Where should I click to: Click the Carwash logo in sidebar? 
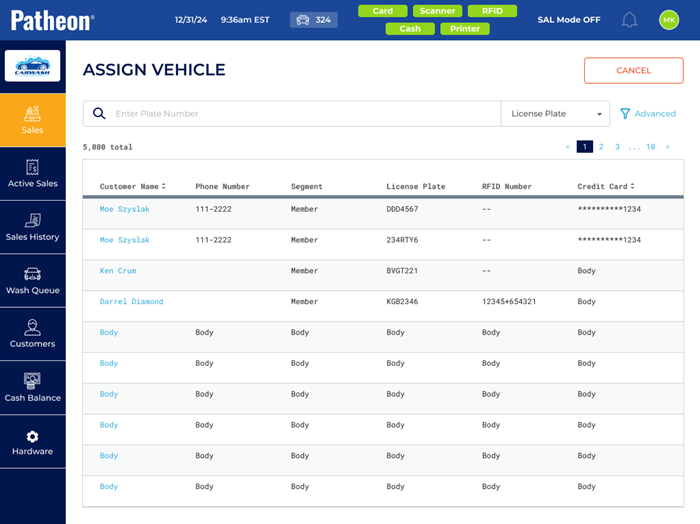32,66
